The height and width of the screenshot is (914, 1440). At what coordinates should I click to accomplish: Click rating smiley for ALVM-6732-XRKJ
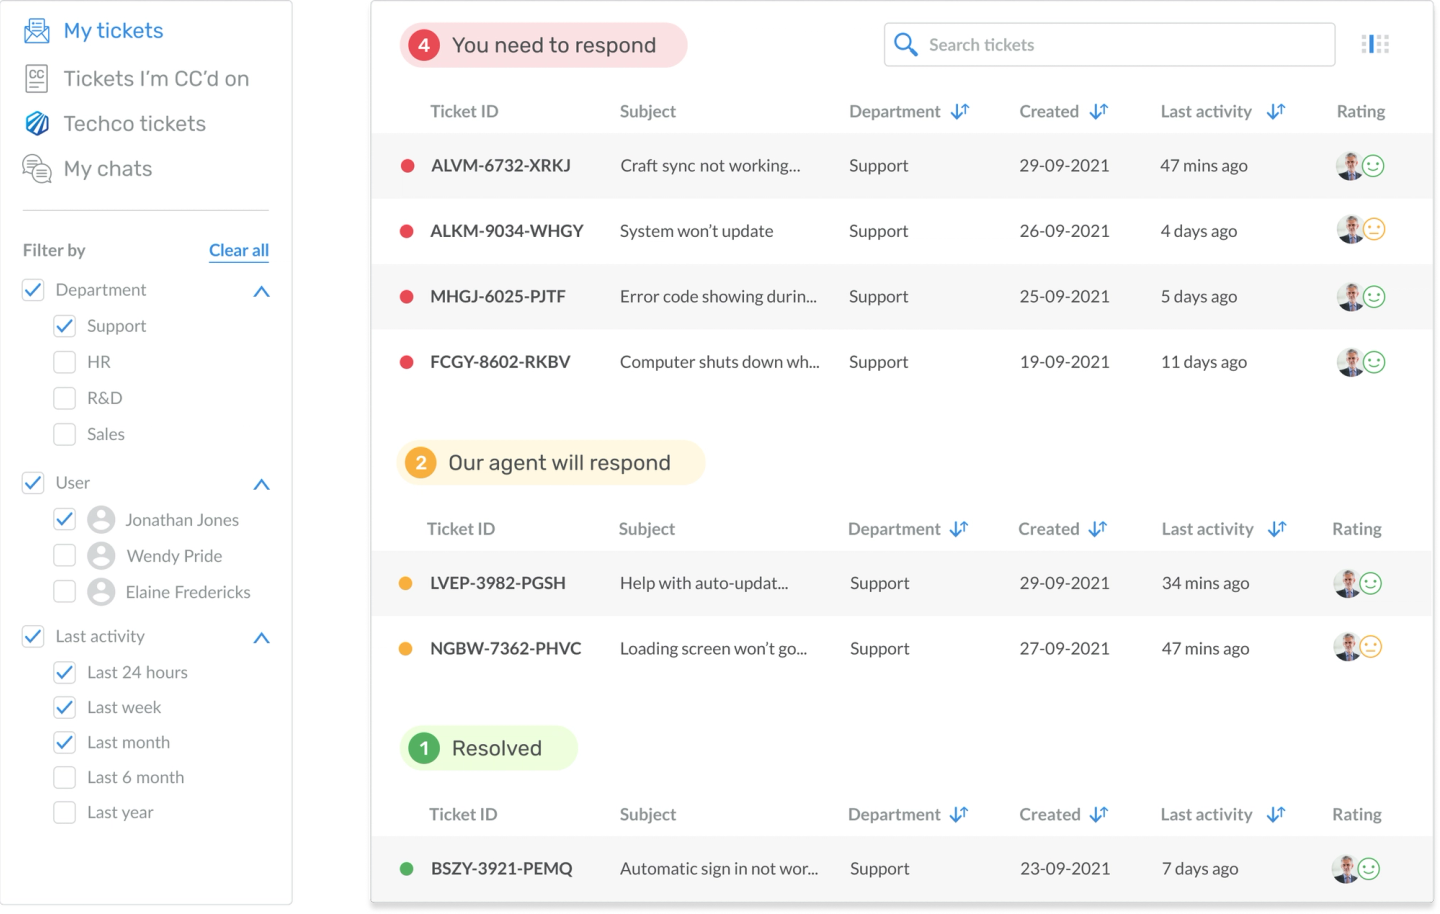coord(1374,166)
